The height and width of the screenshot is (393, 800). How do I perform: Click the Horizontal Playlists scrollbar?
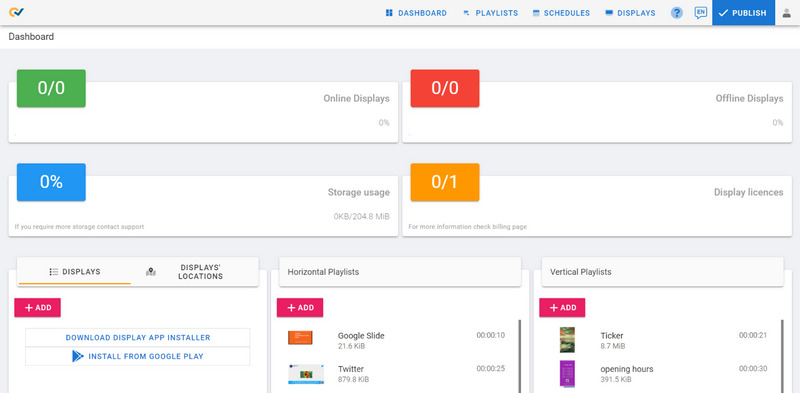[519, 356]
